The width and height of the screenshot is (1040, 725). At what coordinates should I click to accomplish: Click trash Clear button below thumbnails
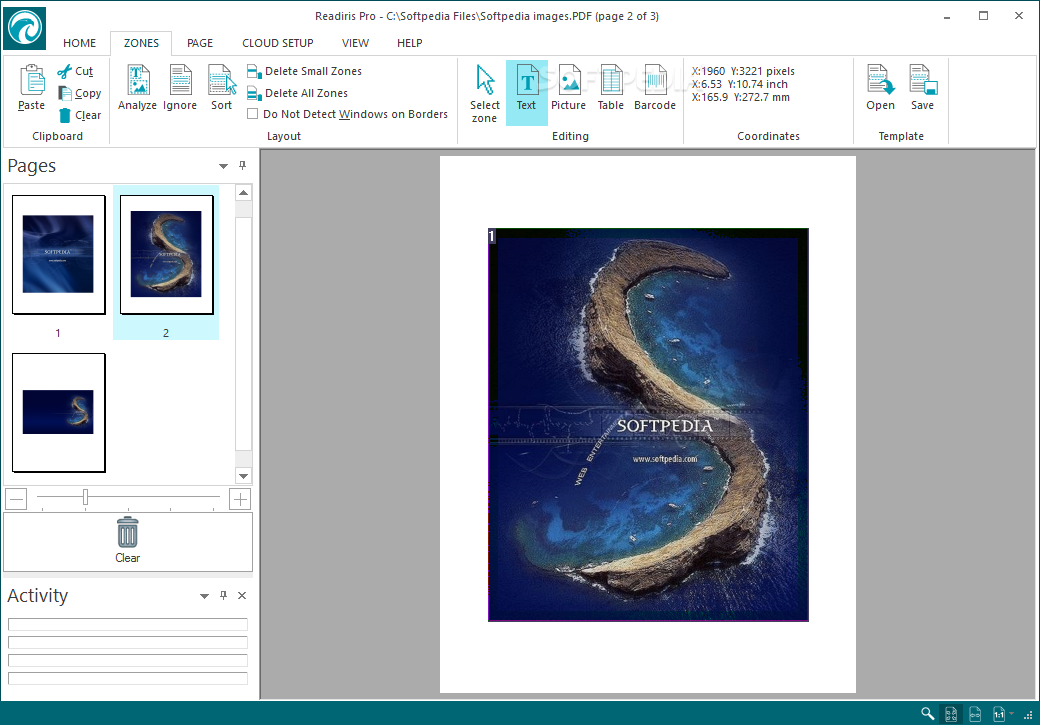coord(127,541)
